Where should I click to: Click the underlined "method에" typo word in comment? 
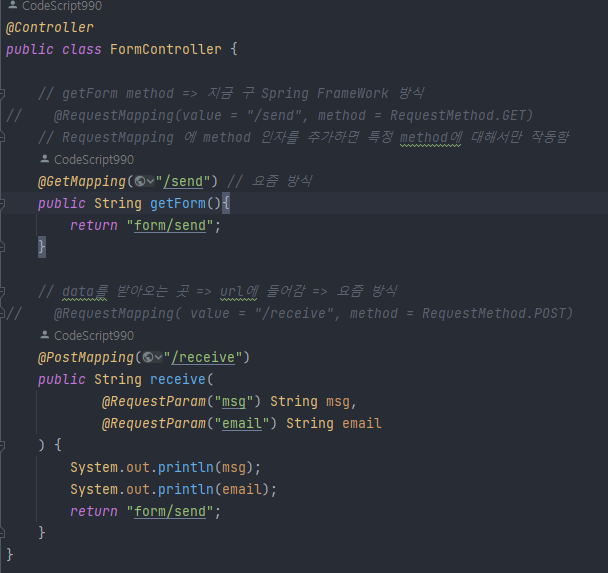pos(430,138)
